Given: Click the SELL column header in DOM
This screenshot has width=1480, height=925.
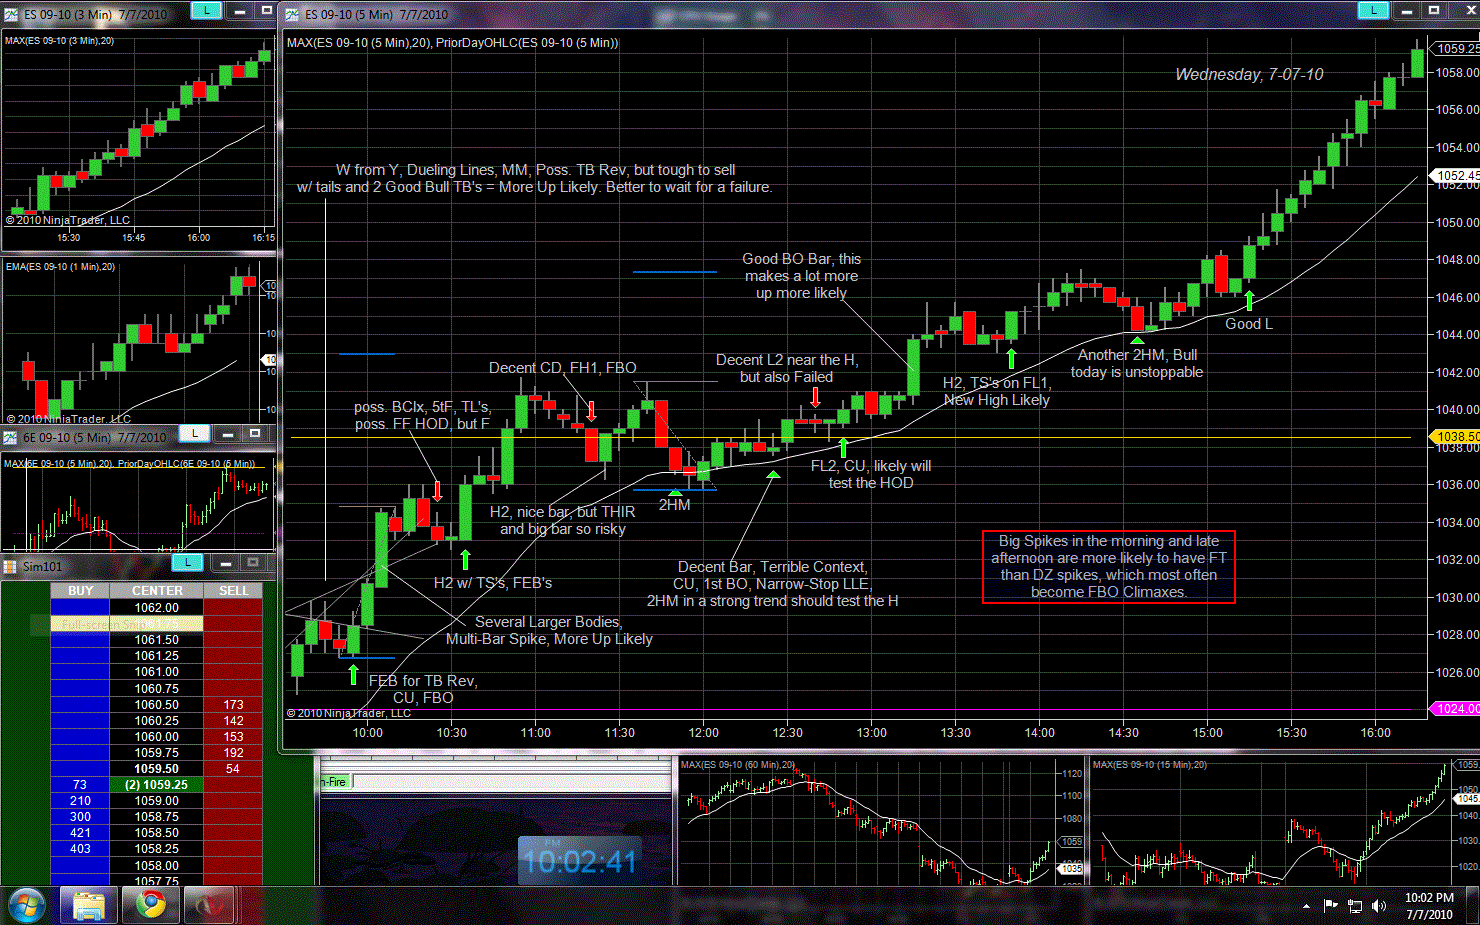Looking at the screenshot, I should (x=233, y=591).
